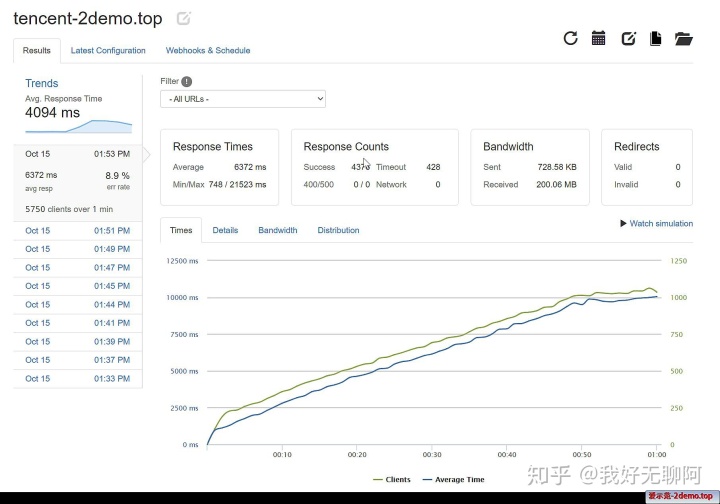Open the Latest Configuration tab
Image resolution: width=720 pixels, height=504 pixels.
(x=108, y=50)
